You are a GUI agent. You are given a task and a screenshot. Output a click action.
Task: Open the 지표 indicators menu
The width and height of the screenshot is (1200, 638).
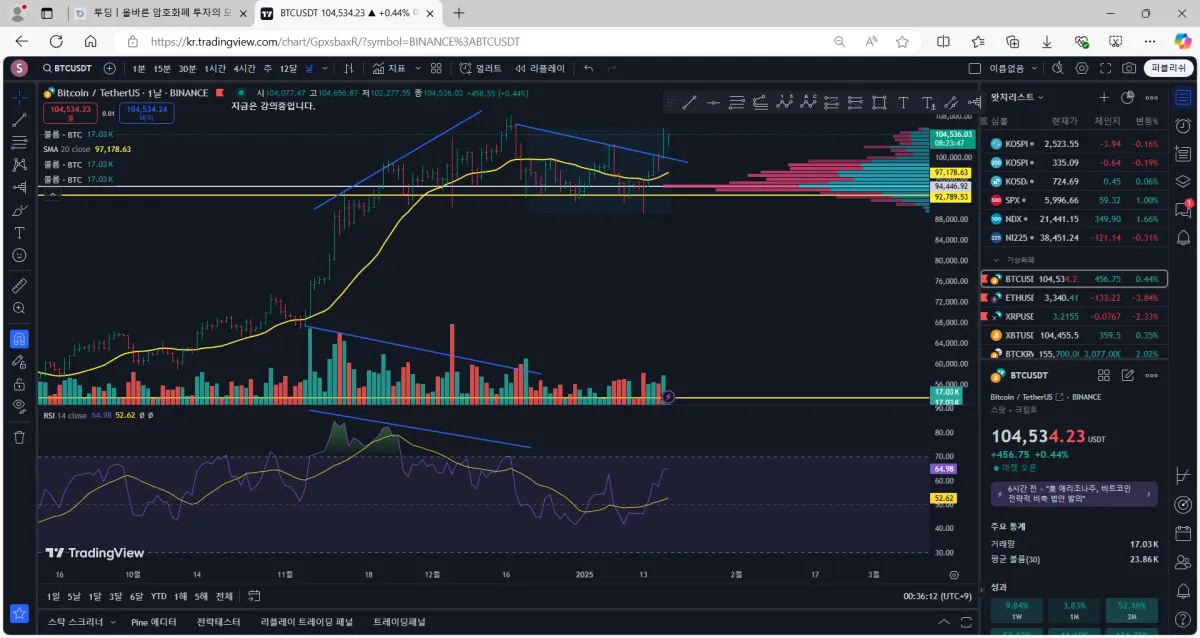tap(389, 68)
